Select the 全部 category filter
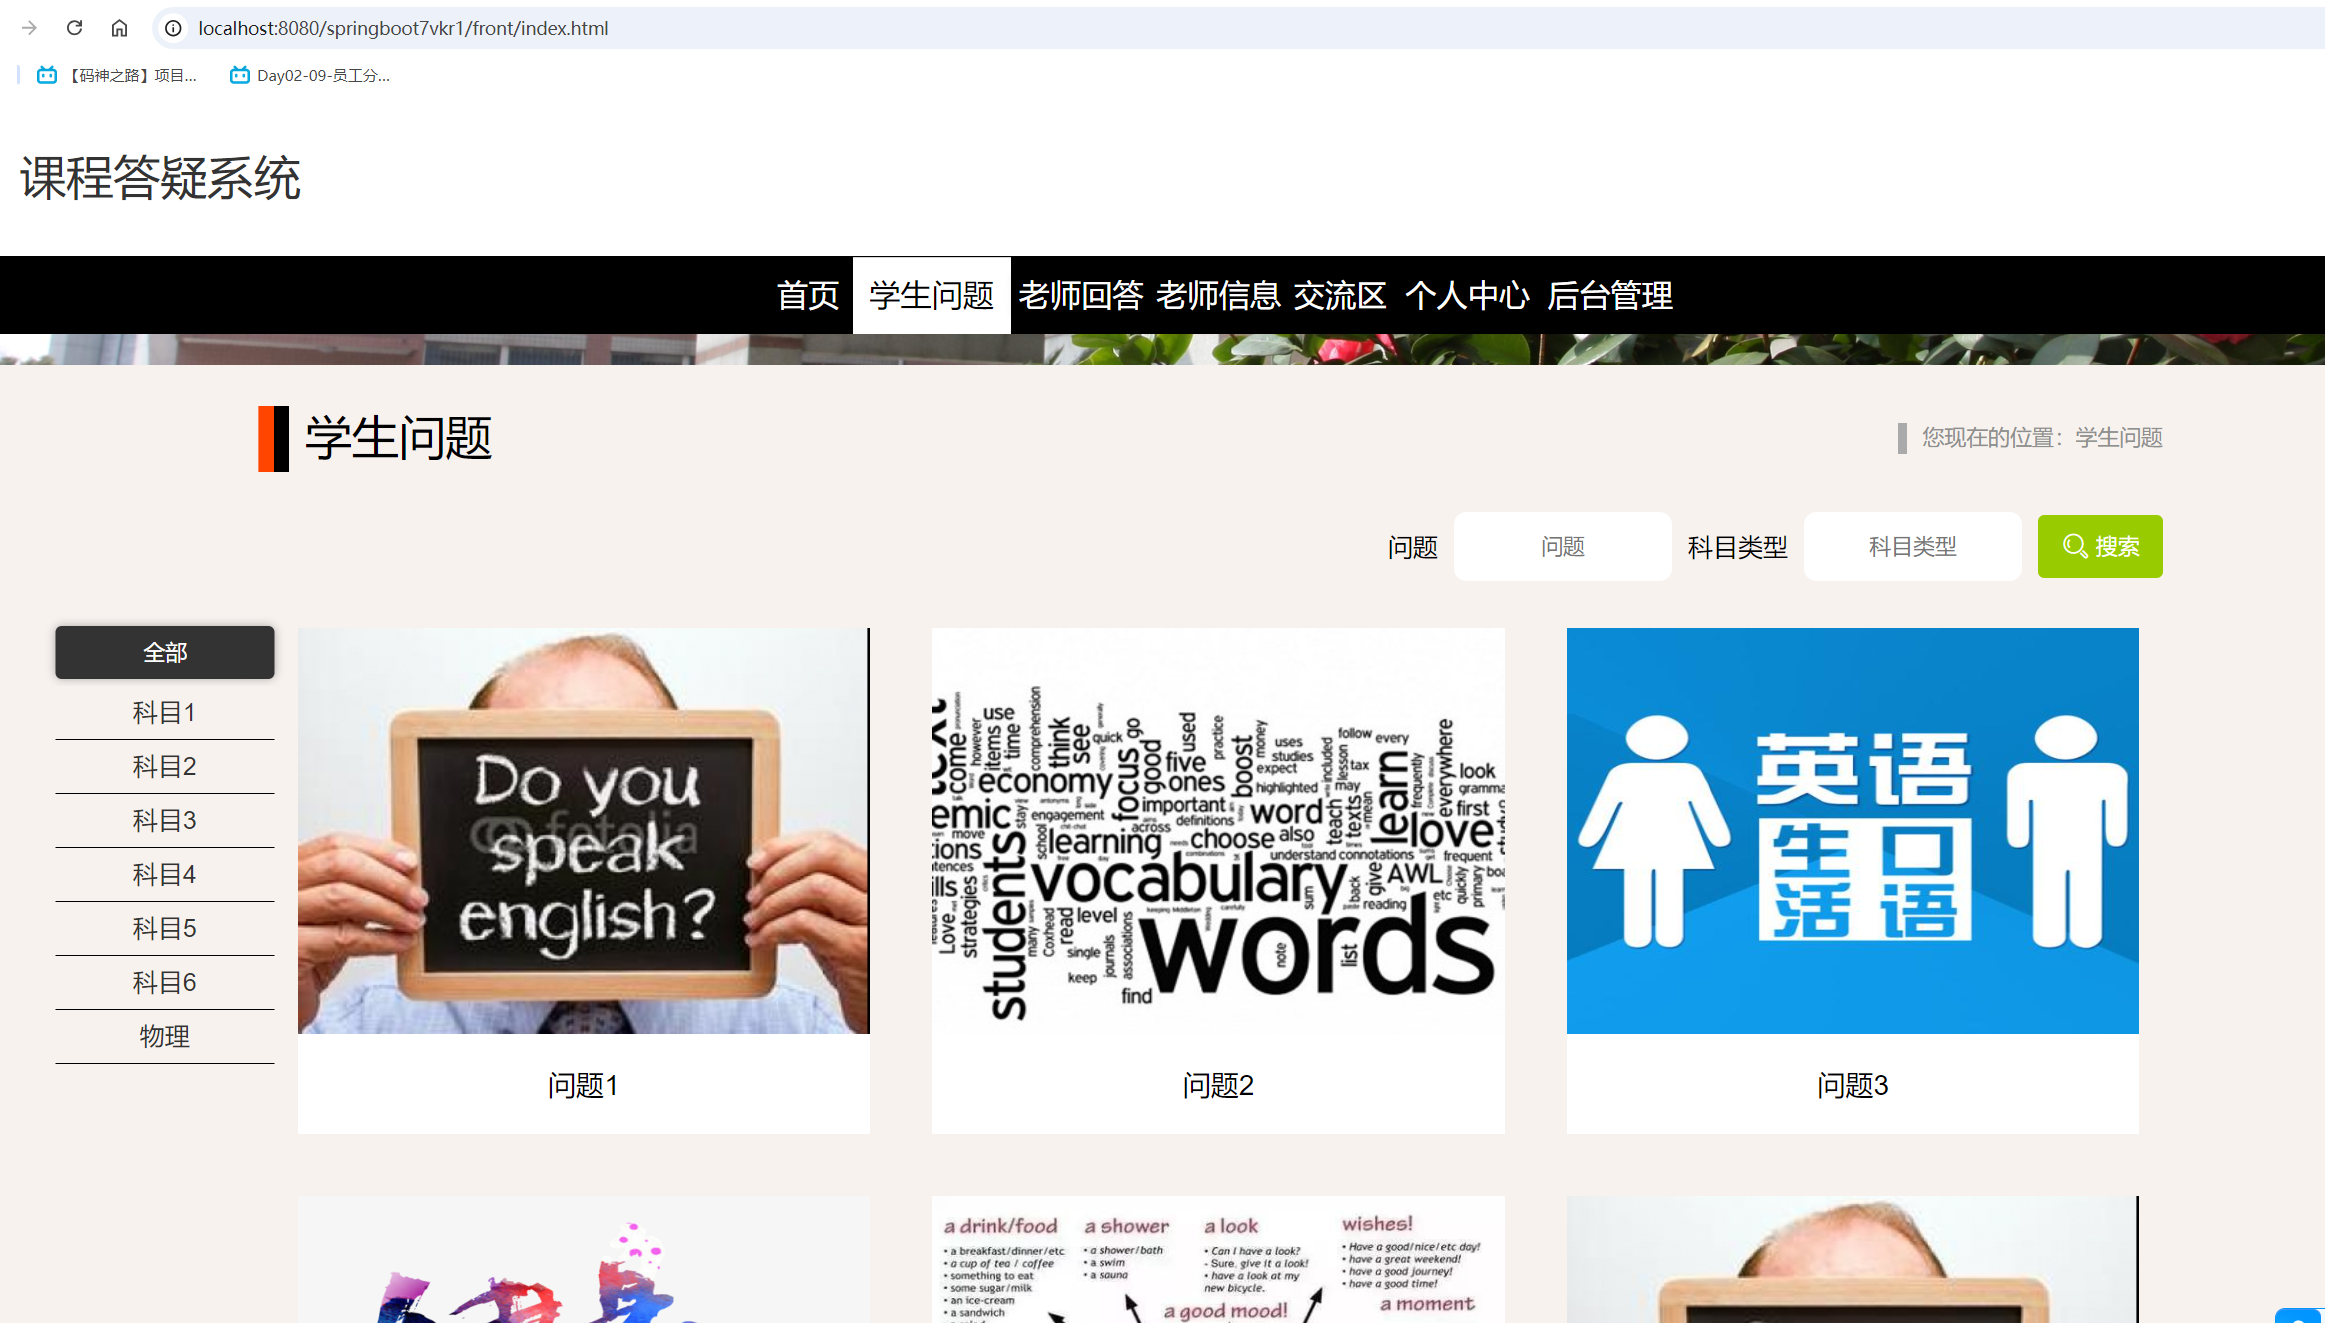 click(x=164, y=652)
